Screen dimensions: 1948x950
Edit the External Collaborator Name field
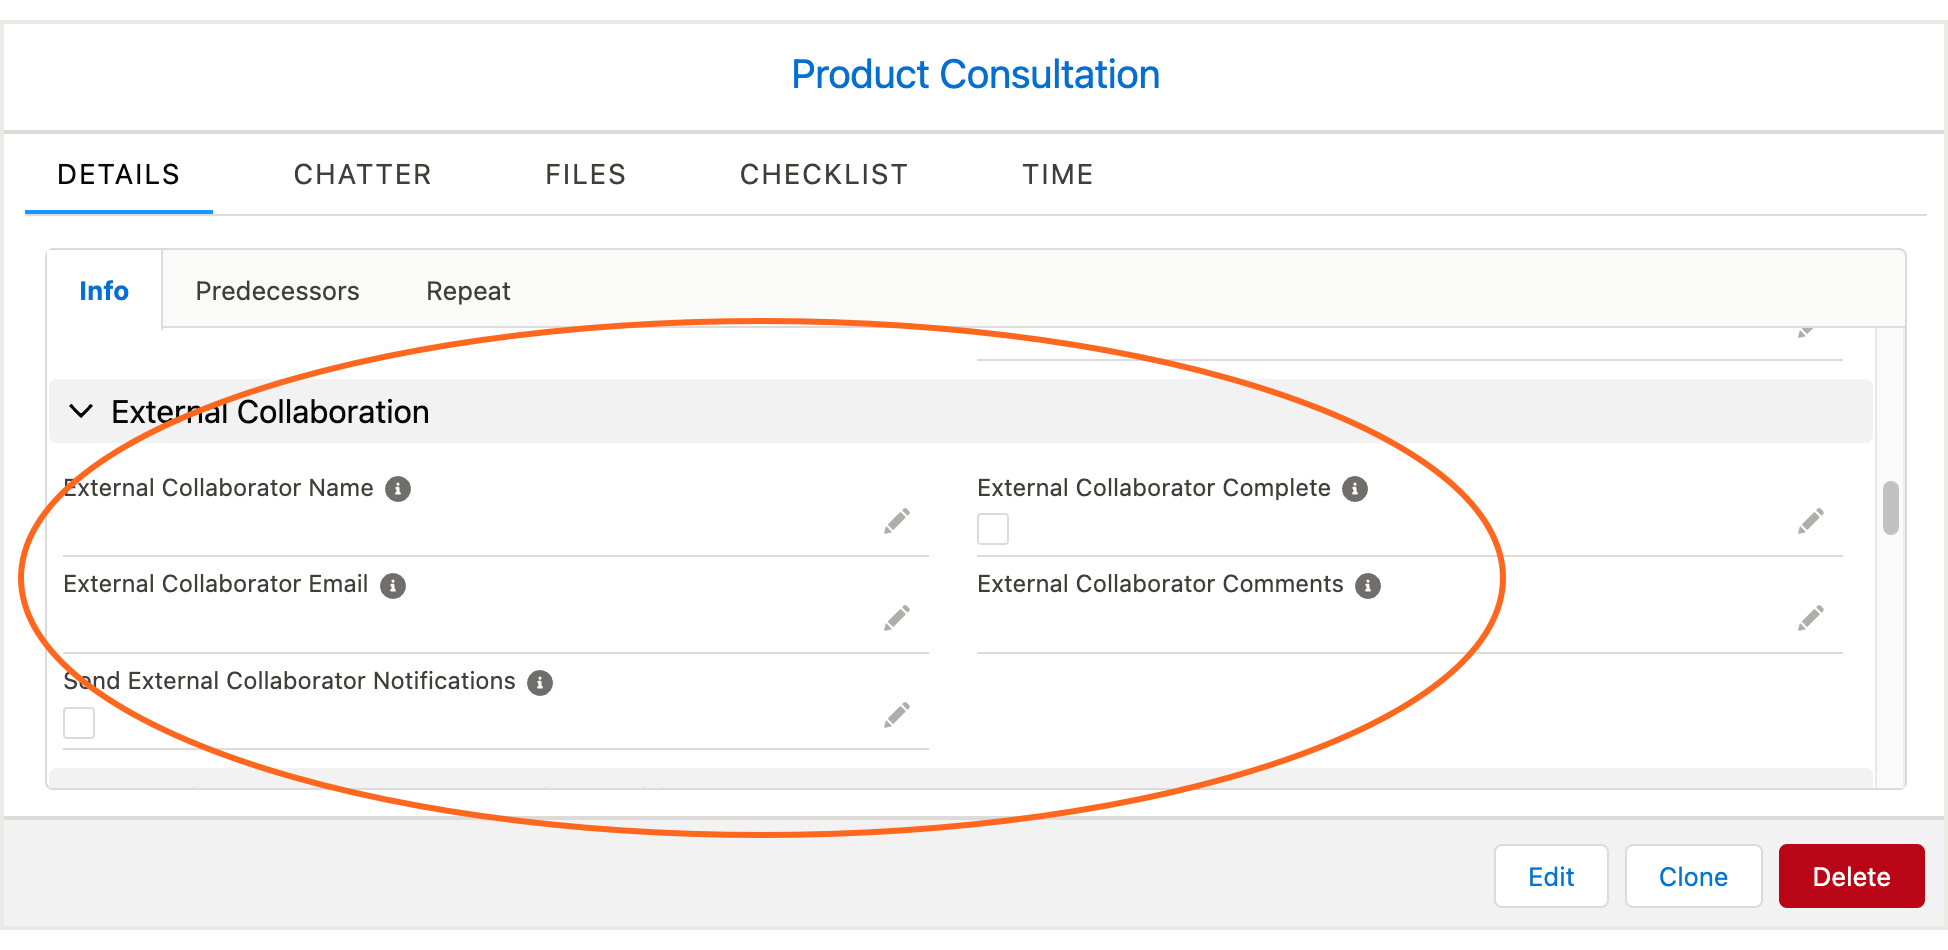point(896,520)
